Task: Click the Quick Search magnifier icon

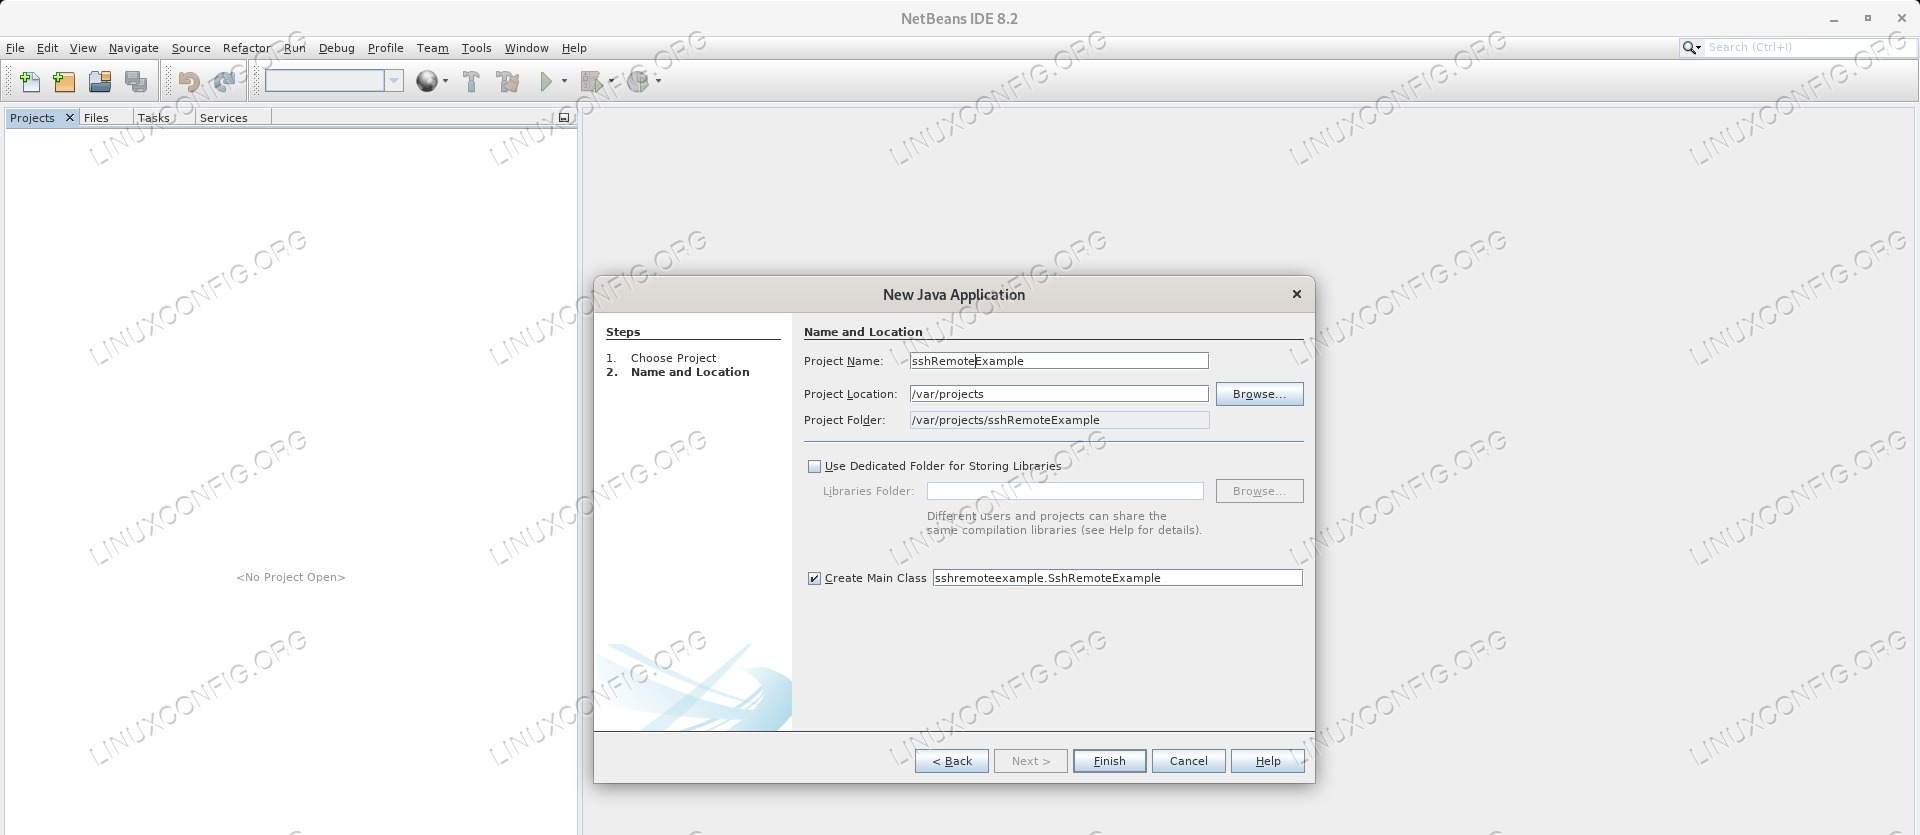Action: pos(1691,47)
